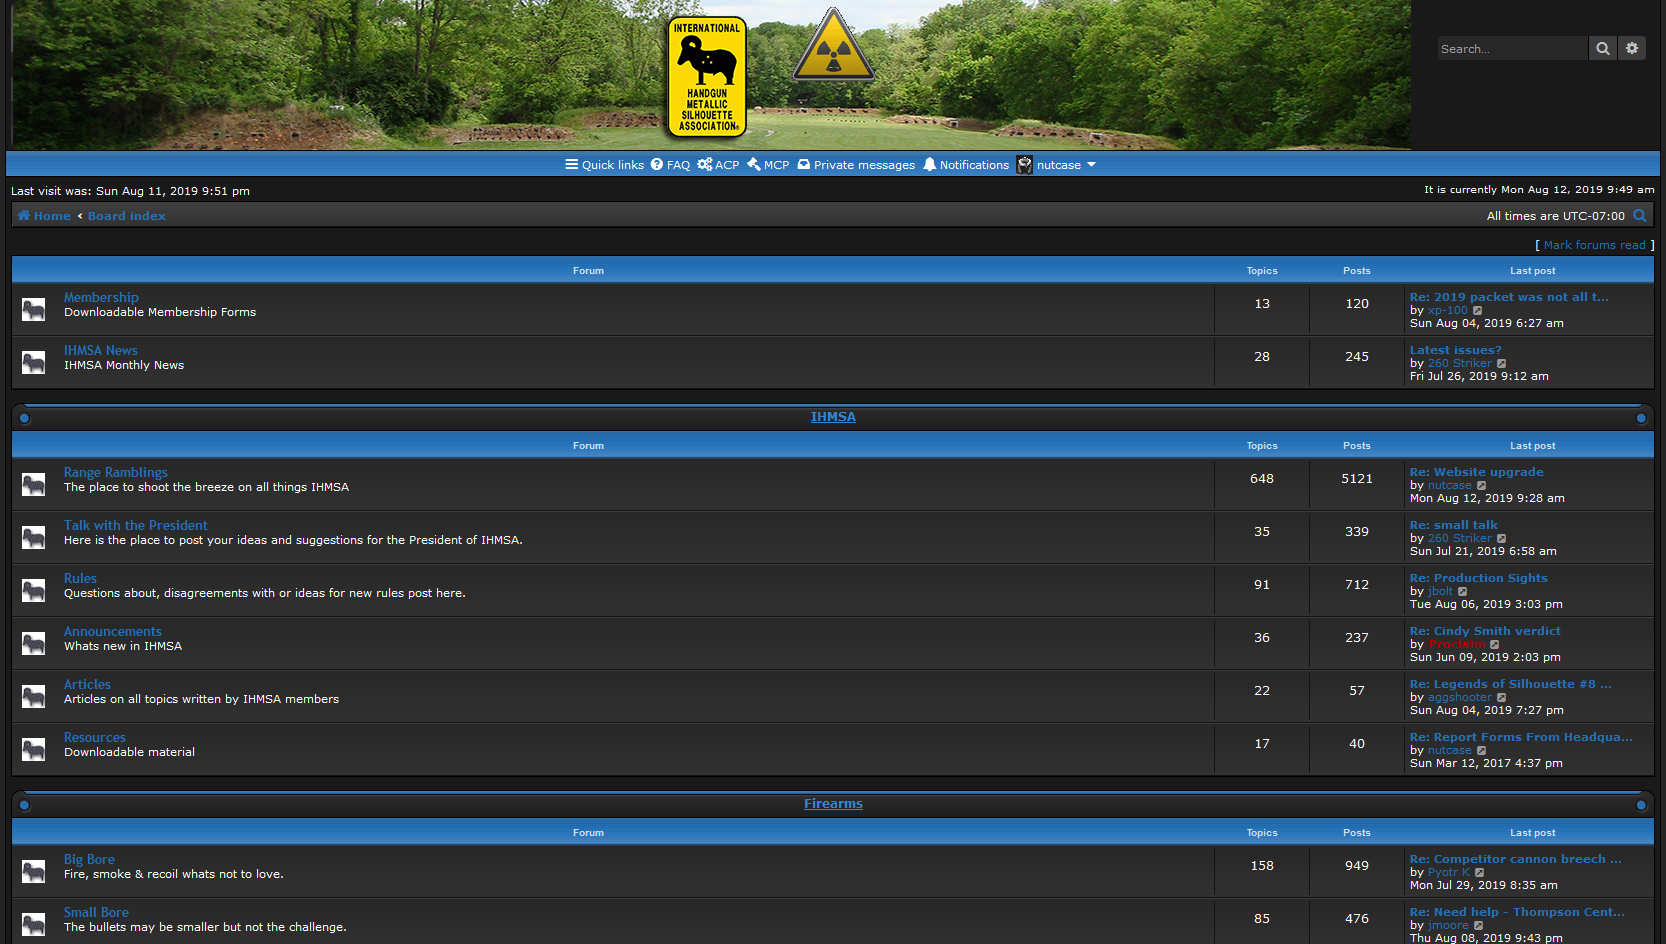The height and width of the screenshot is (944, 1666).
Task: Open the Articles forum
Action: [87, 684]
